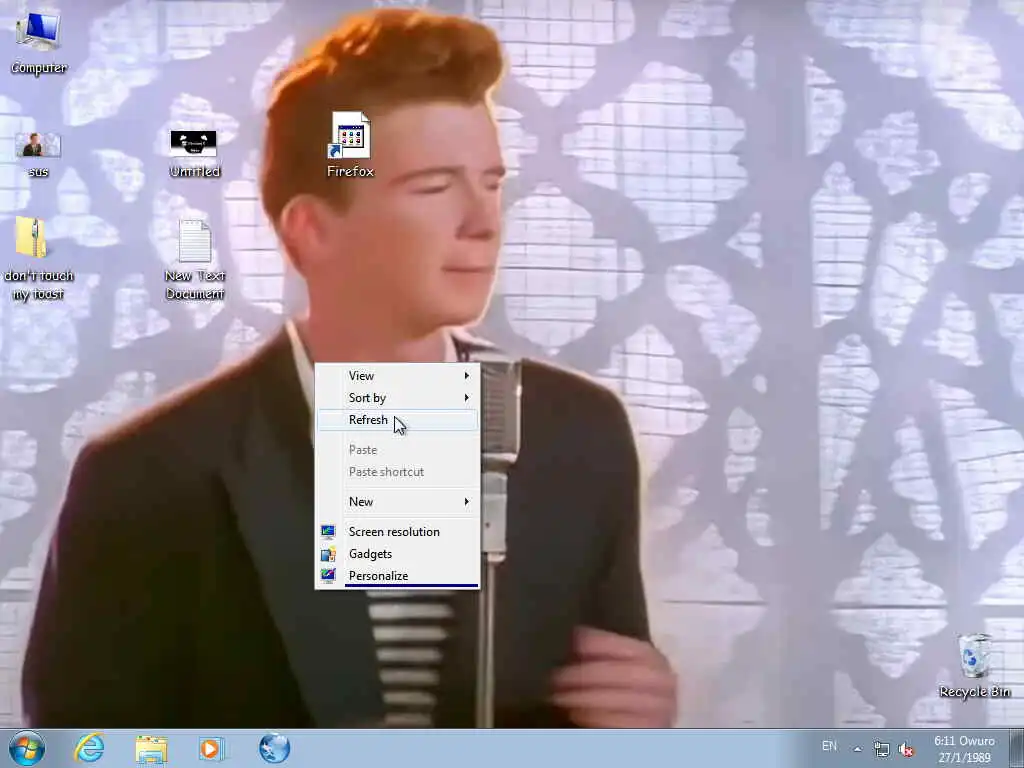This screenshot has width=1024, height=768.
Task: Choose Personalize in the context menu
Action: pyautogui.click(x=398, y=575)
